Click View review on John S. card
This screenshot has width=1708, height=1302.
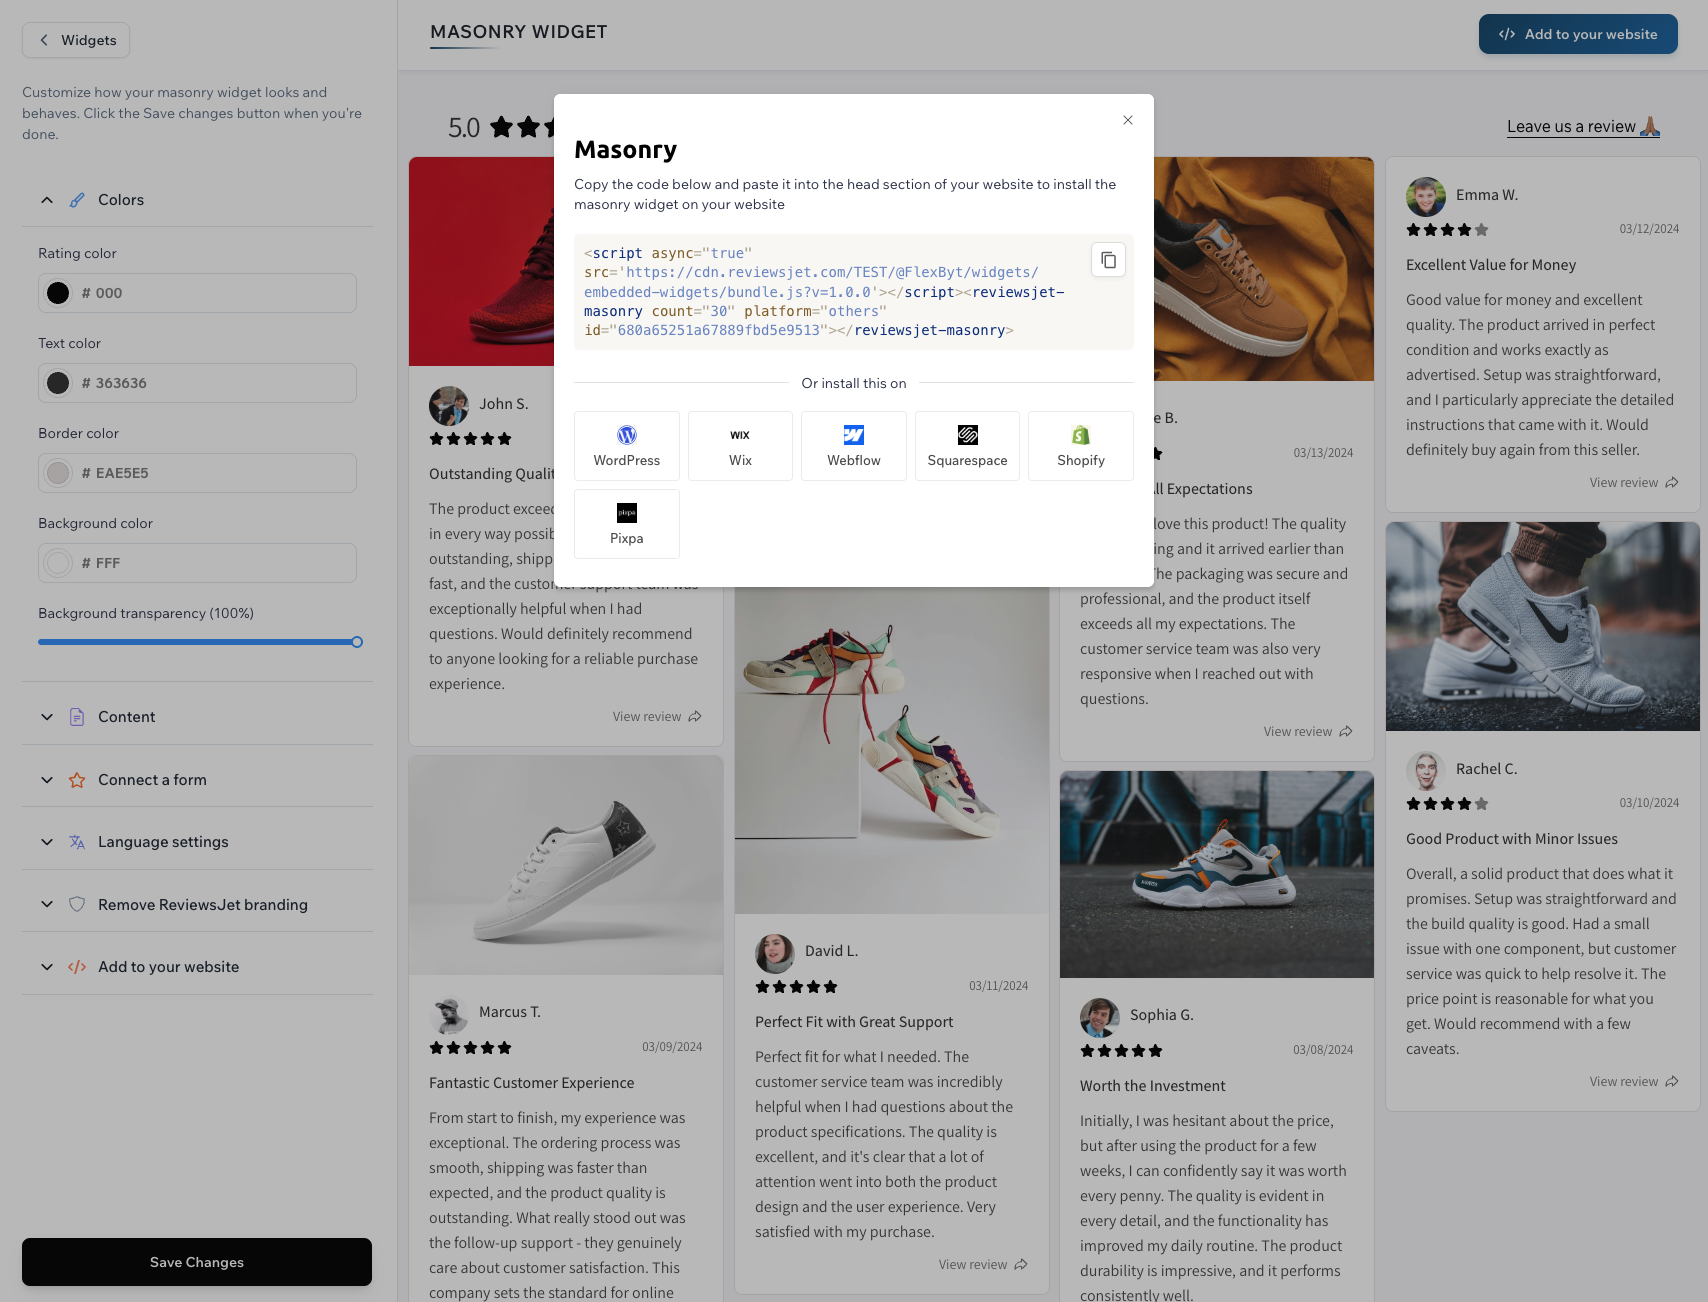657,717
